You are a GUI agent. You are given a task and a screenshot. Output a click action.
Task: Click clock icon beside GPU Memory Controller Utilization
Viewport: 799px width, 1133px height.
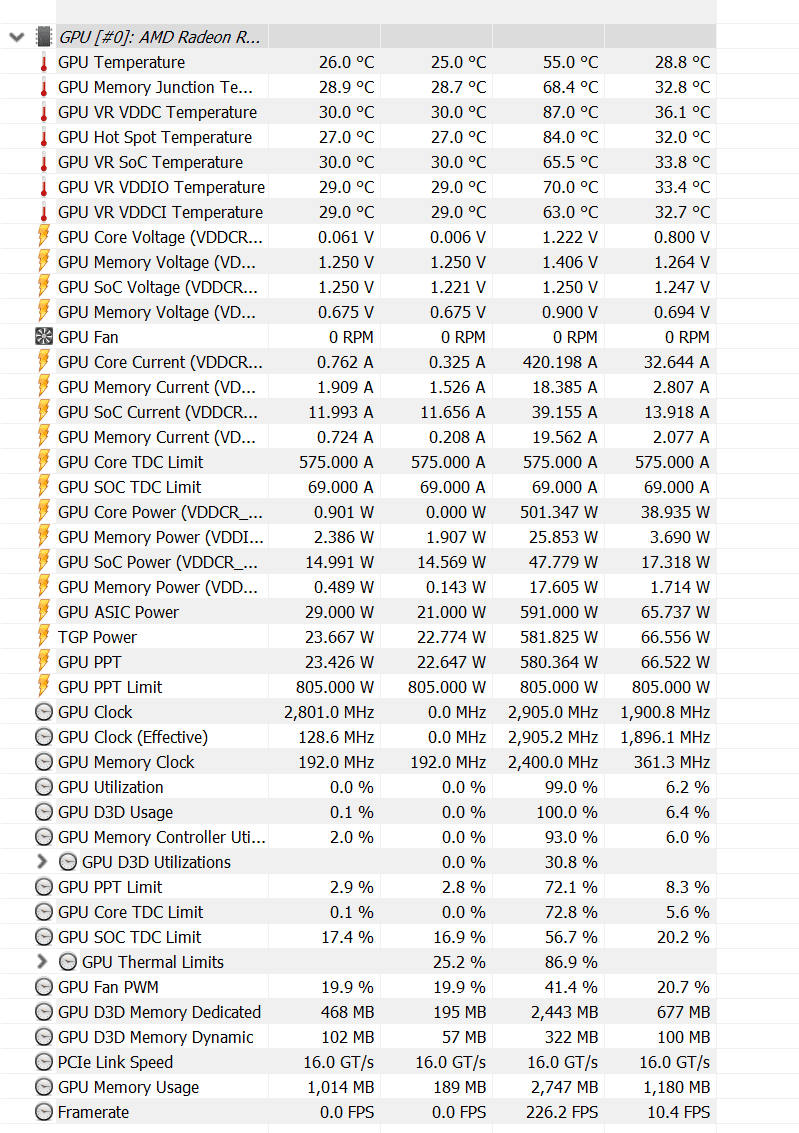click(x=44, y=837)
